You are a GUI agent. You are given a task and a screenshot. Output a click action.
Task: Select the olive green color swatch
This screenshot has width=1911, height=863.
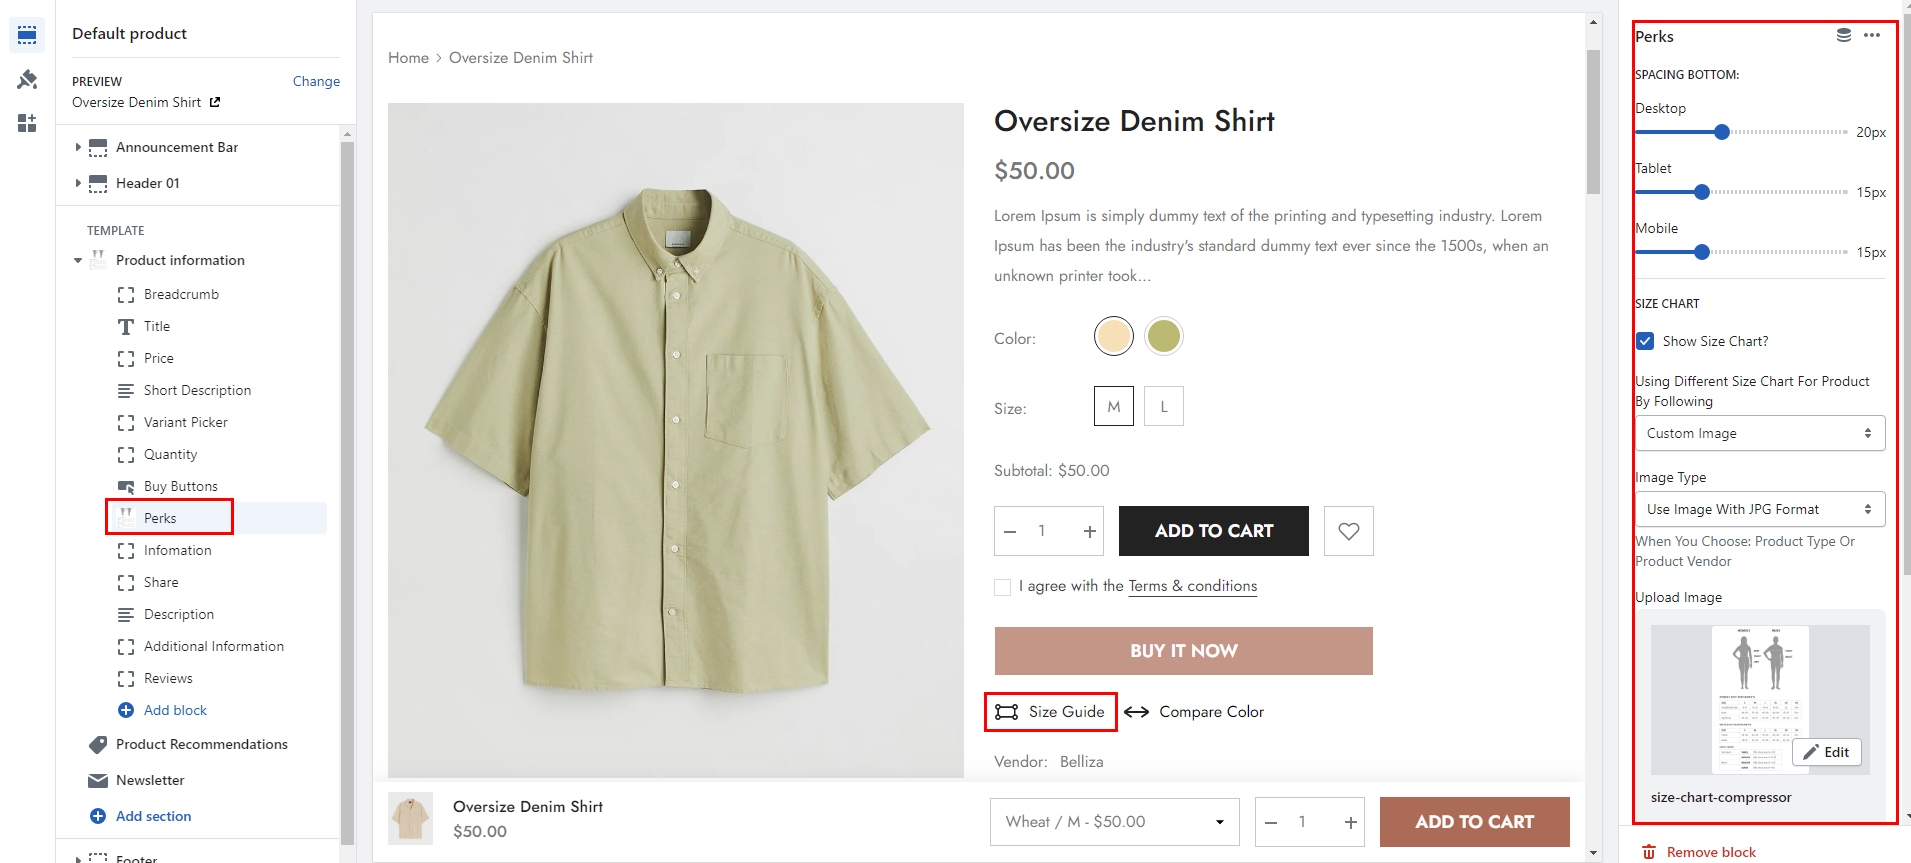(x=1163, y=336)
